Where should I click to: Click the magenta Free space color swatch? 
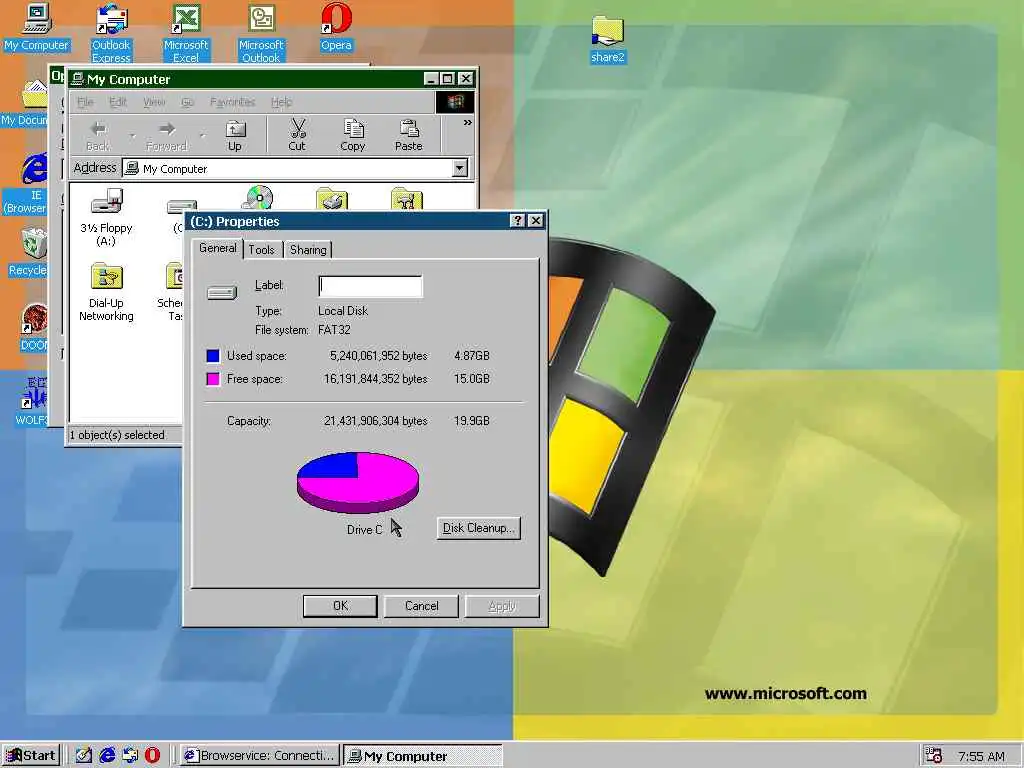(213, 379)
